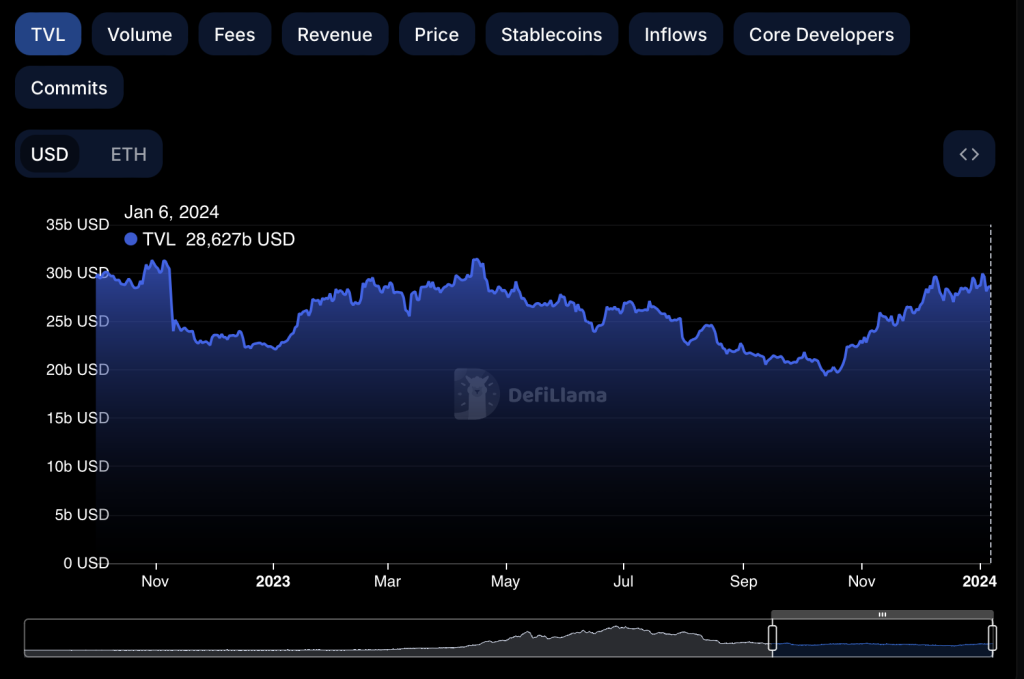Click right handle of range slider
This screenshot has height=679, width=1024.
(x=992, y=638)
